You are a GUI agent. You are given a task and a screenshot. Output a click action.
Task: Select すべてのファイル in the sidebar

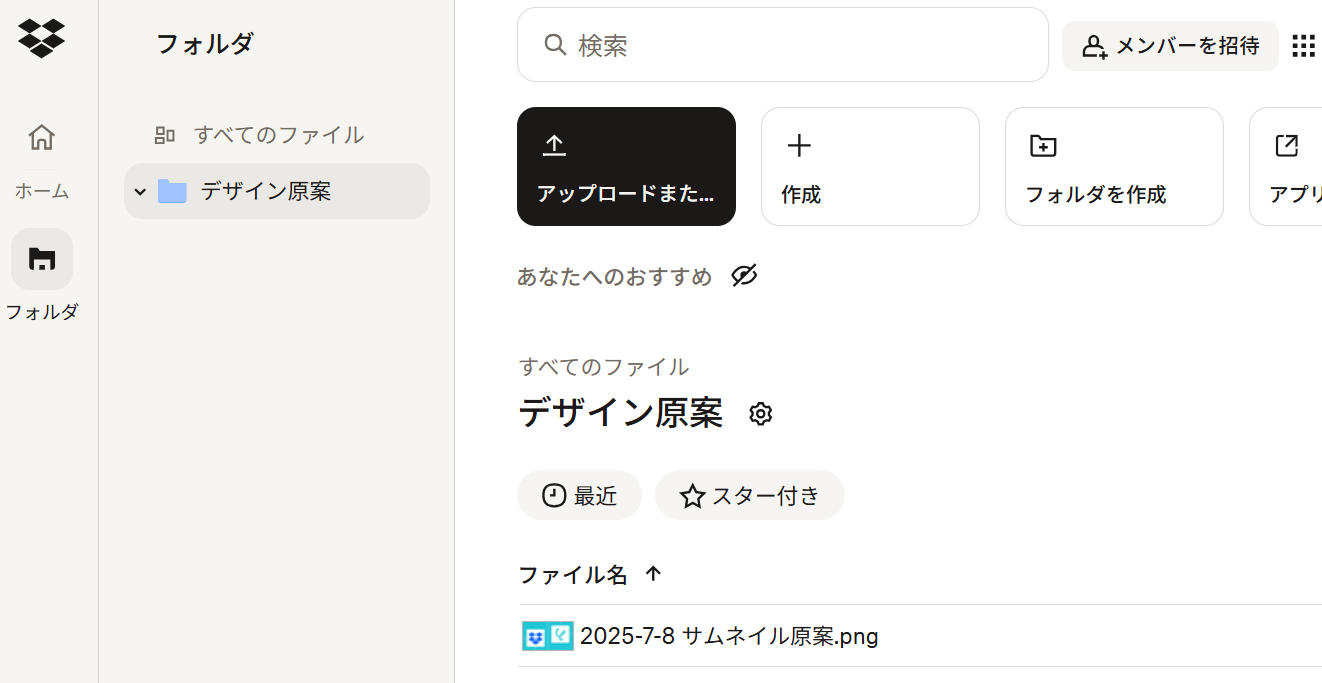(278, 135)
